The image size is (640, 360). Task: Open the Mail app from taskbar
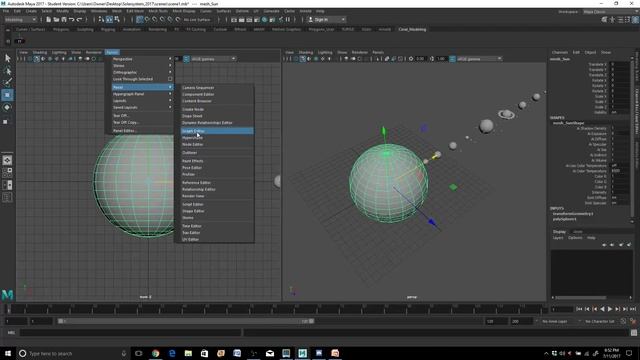[x=270, y=353]
